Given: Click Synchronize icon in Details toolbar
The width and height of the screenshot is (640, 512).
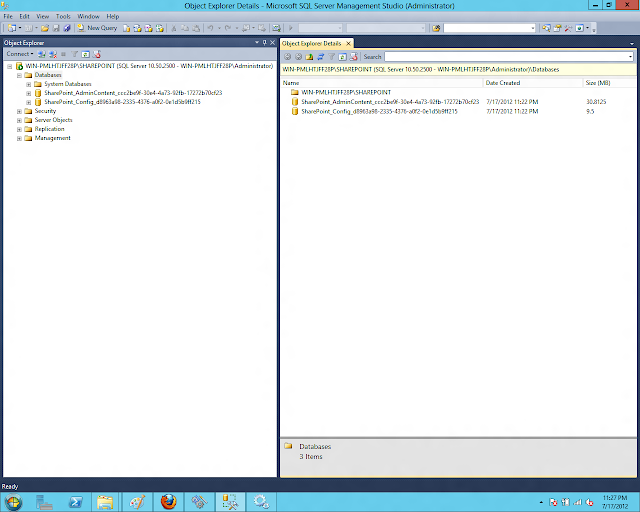Looking at the screenshot, I should click(x=320, y=57).
